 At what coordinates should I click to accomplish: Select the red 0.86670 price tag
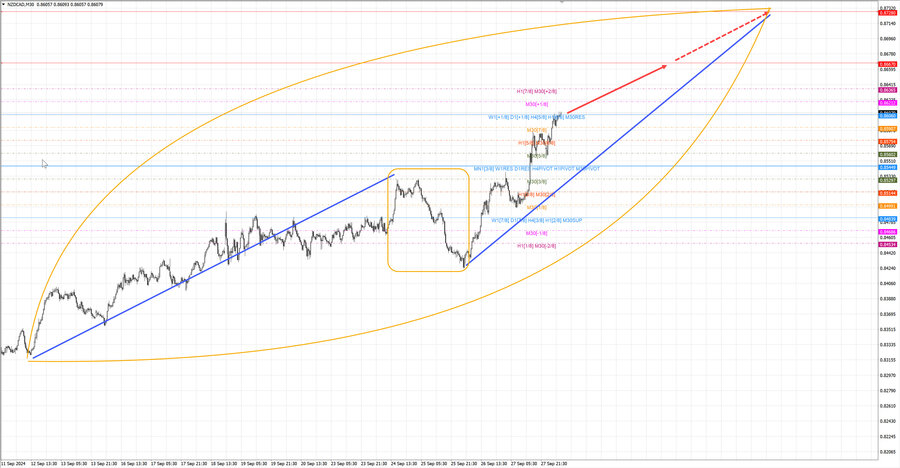click(889, 64)
